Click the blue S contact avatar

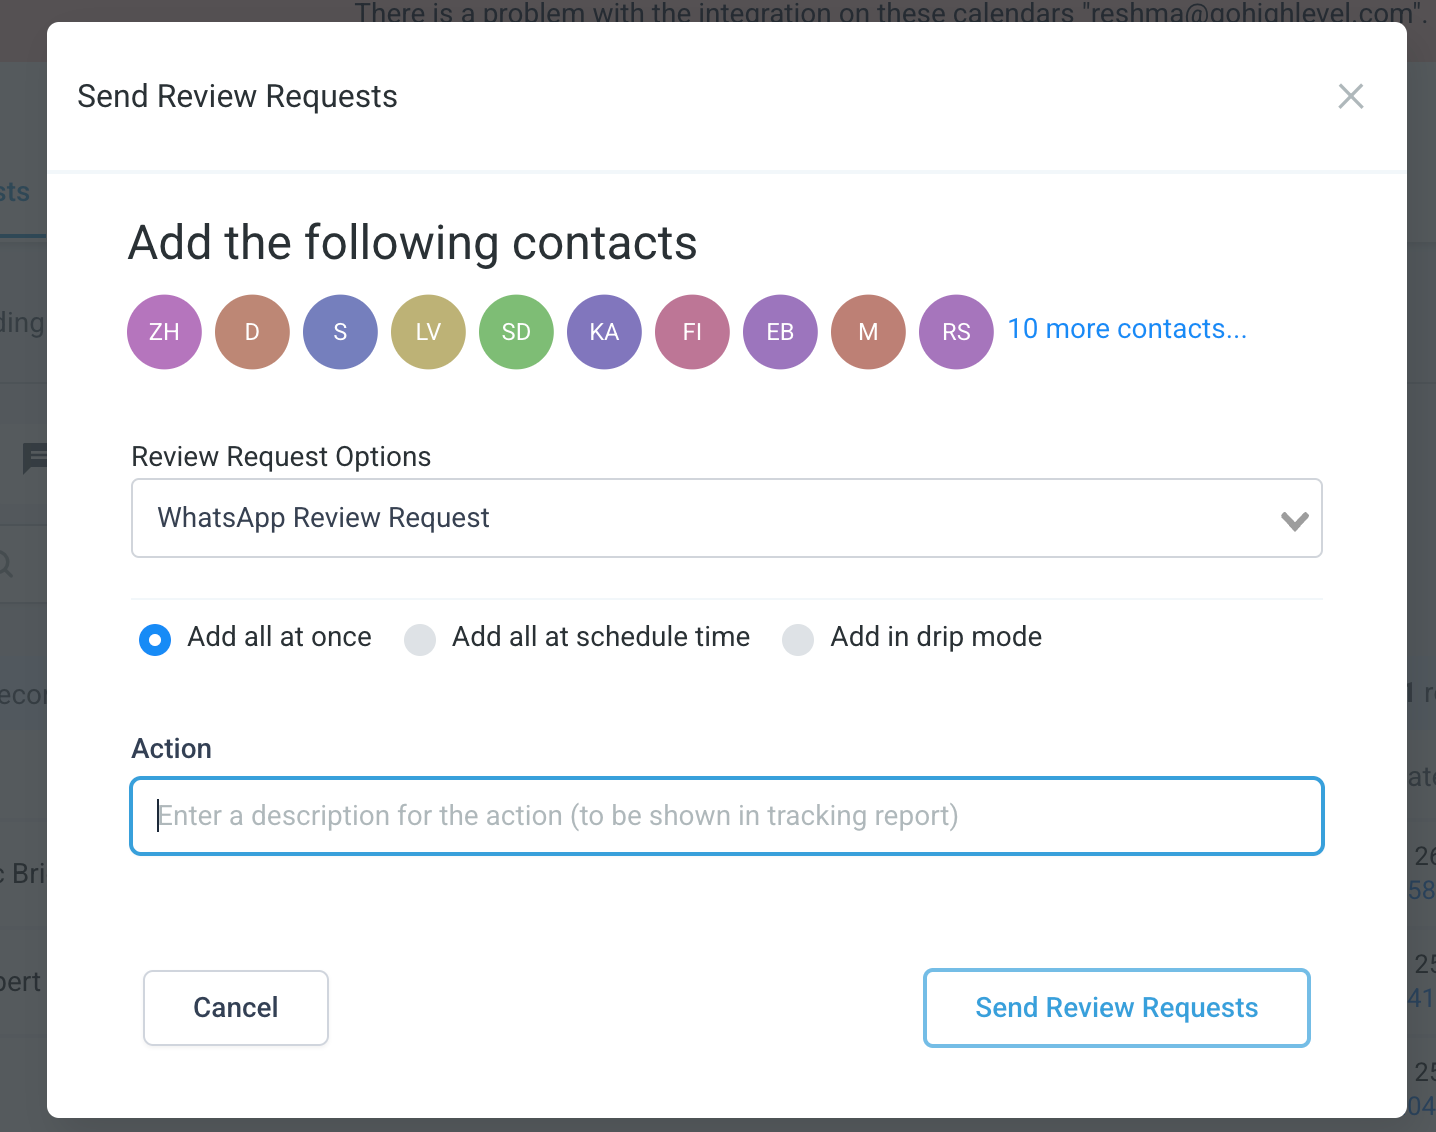(340, 332)
